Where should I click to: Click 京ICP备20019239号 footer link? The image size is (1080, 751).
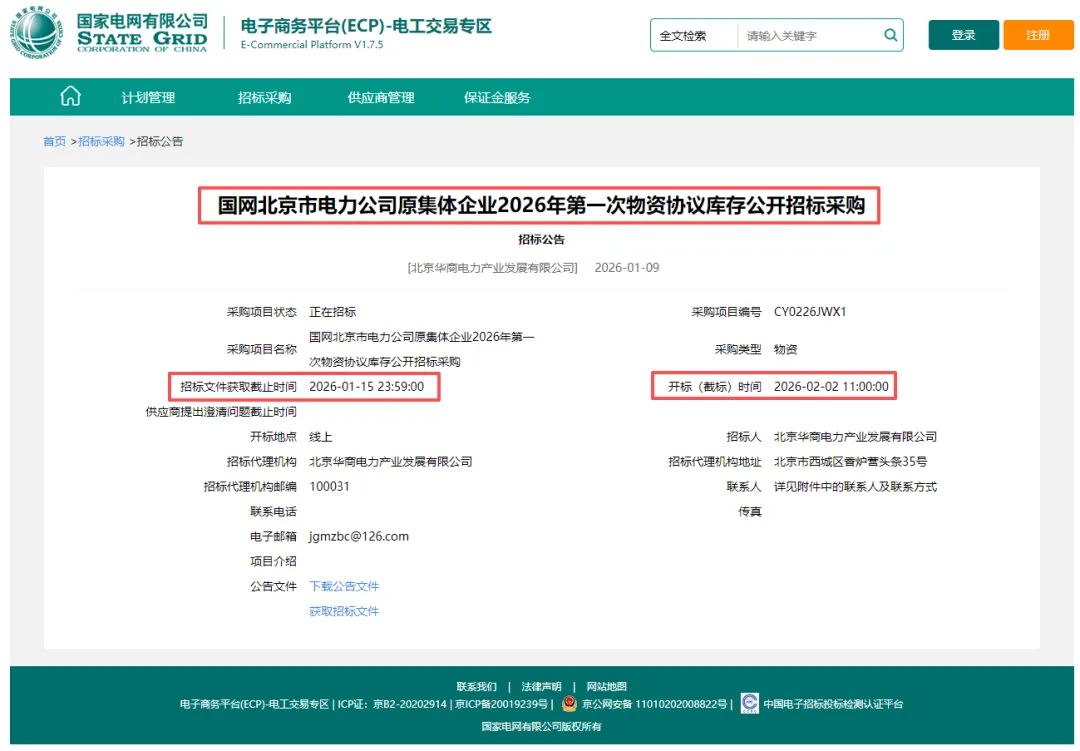[501, 703]
